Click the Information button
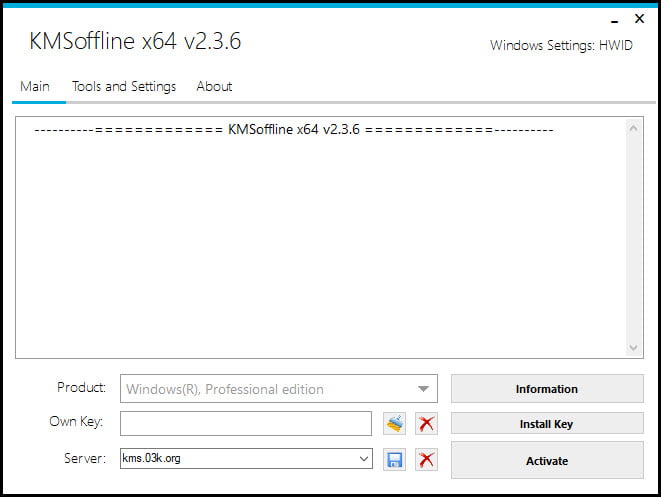The image size is (661, 497). pos(547,389)
